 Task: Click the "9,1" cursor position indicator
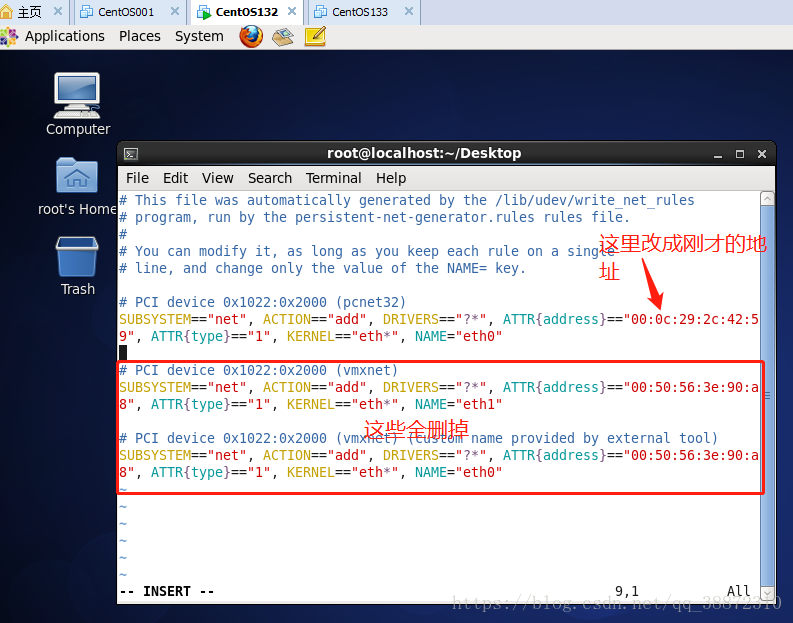627,591
